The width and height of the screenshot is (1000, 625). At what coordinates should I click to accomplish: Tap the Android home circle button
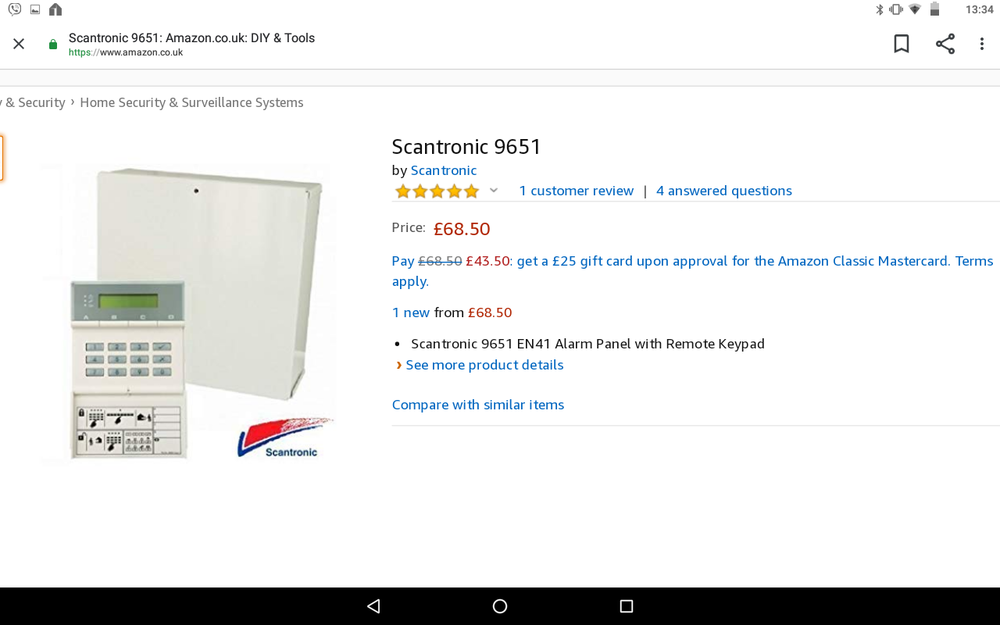(x=500, y=606)
